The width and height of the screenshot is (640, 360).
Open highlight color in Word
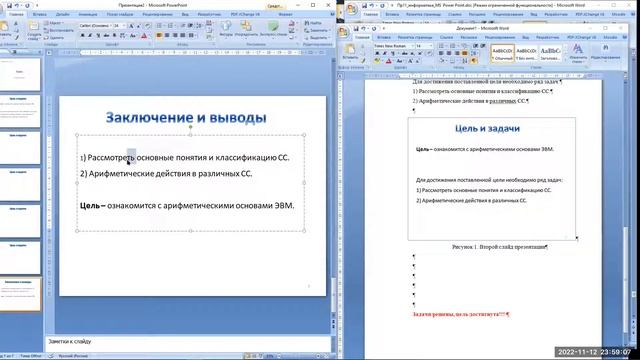pyautogui.click(x=378, y=61)
